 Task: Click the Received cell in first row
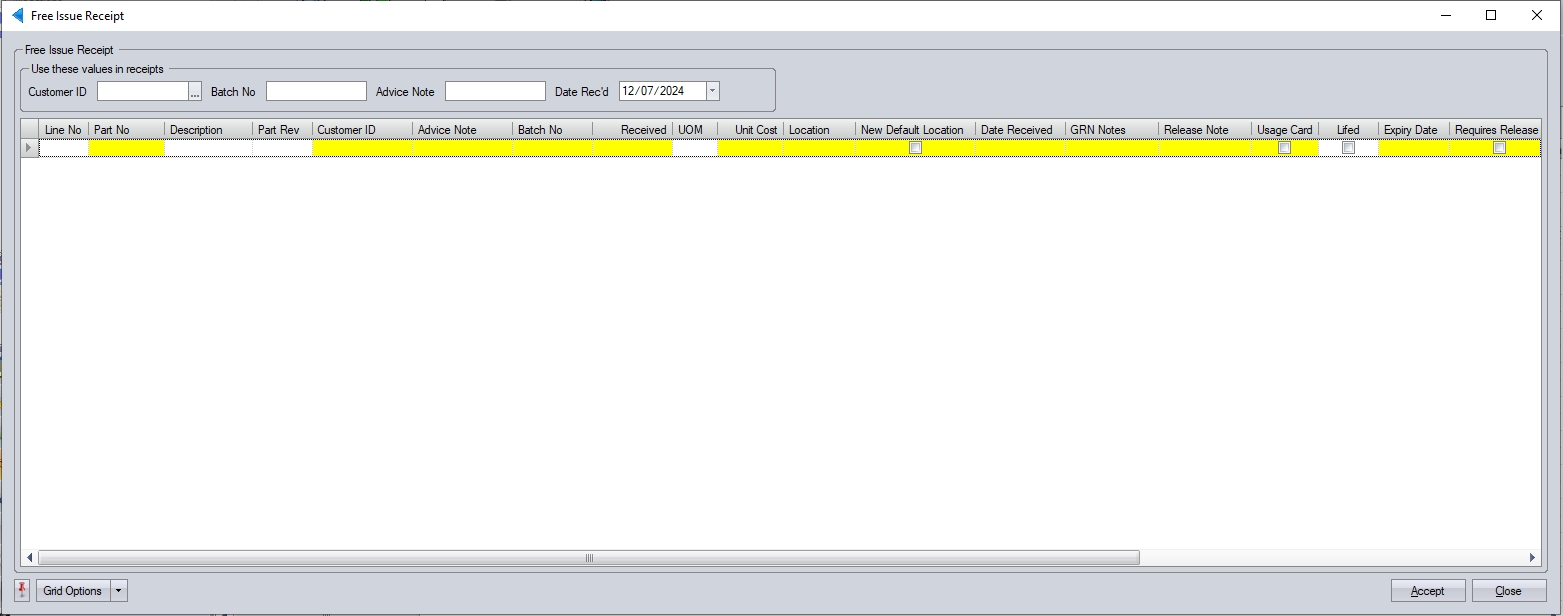tap(632, 148)
